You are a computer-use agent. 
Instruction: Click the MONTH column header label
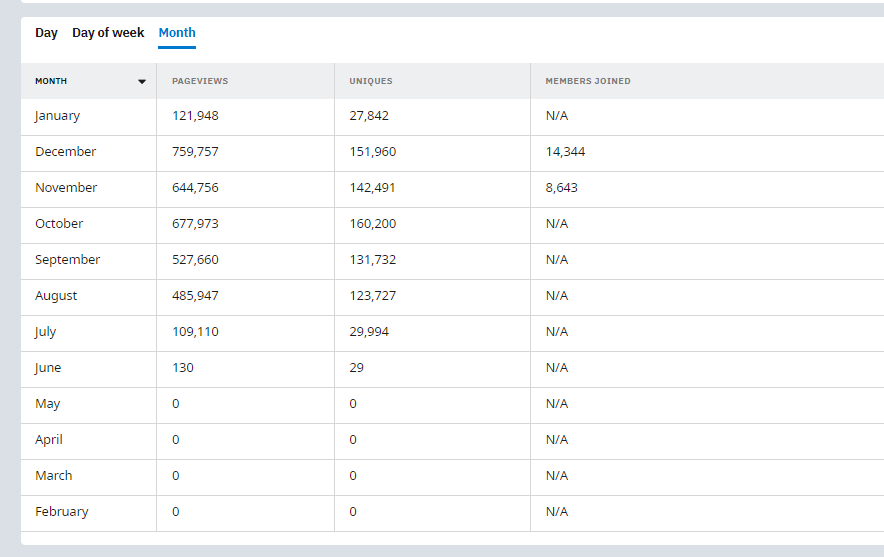pos(51,81)
